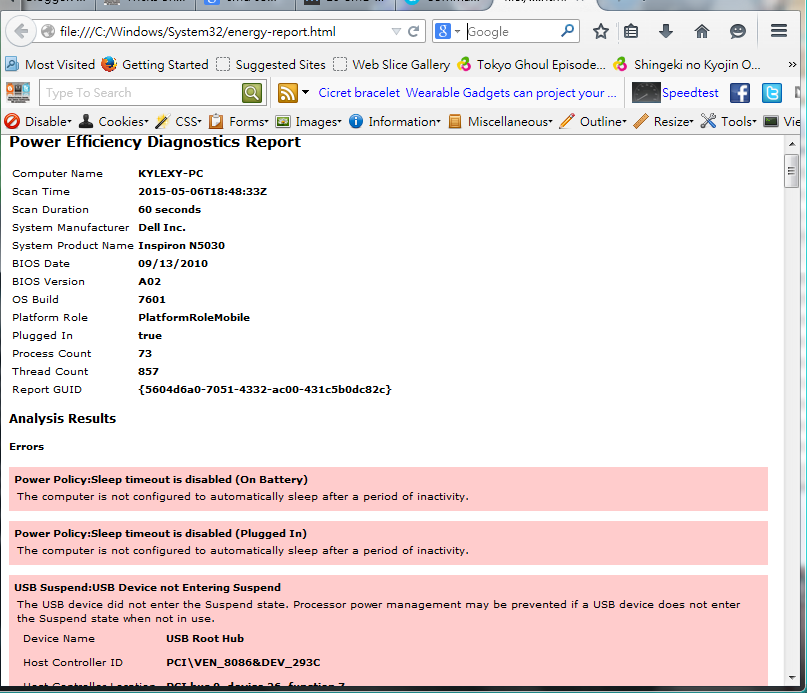Click the toolbar logo icon beside search
Image resolution: width=807 pixels, height=693 pixels.
coord(18,93)
